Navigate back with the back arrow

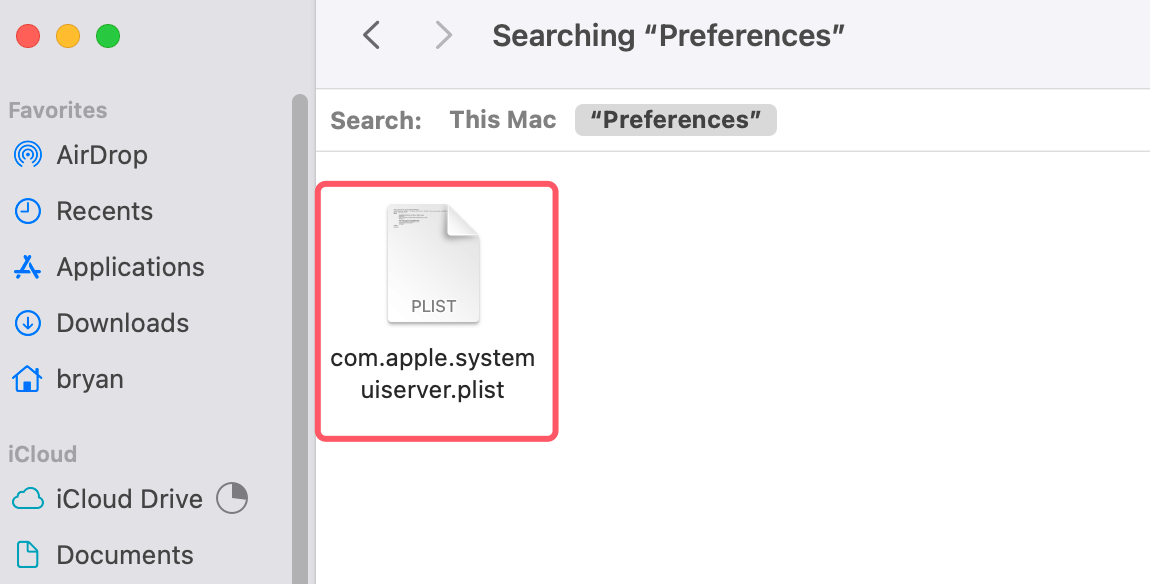click(371, 35)
